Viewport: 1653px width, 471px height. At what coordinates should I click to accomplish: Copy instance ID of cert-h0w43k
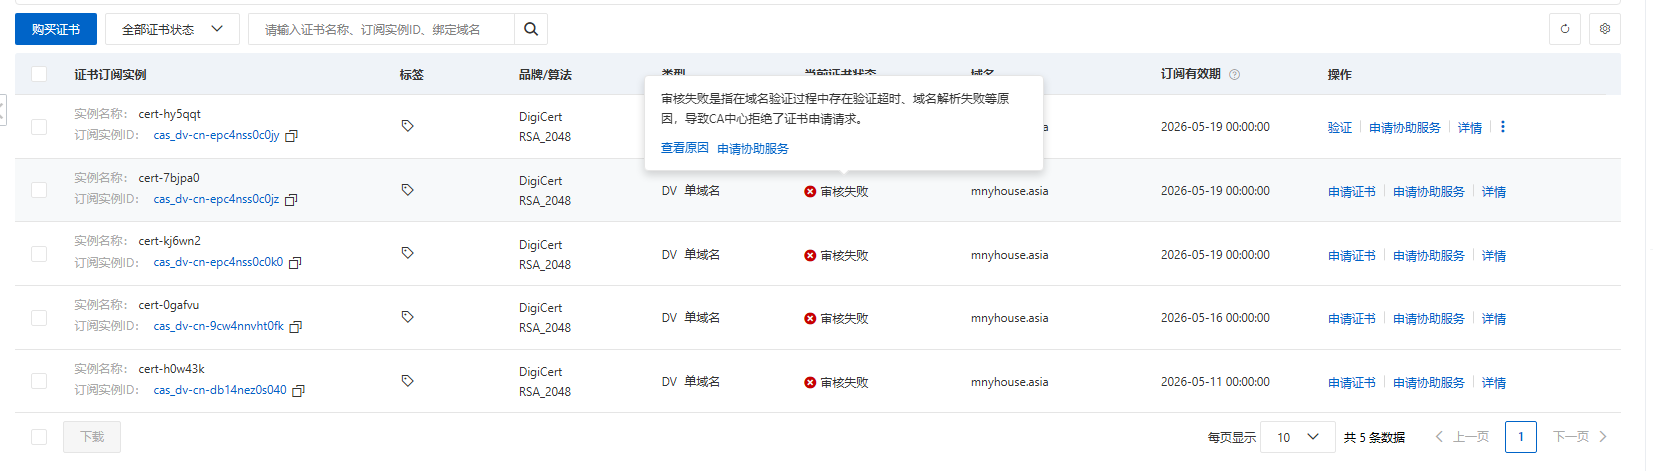pyautogui.click(x=299, y=391)
